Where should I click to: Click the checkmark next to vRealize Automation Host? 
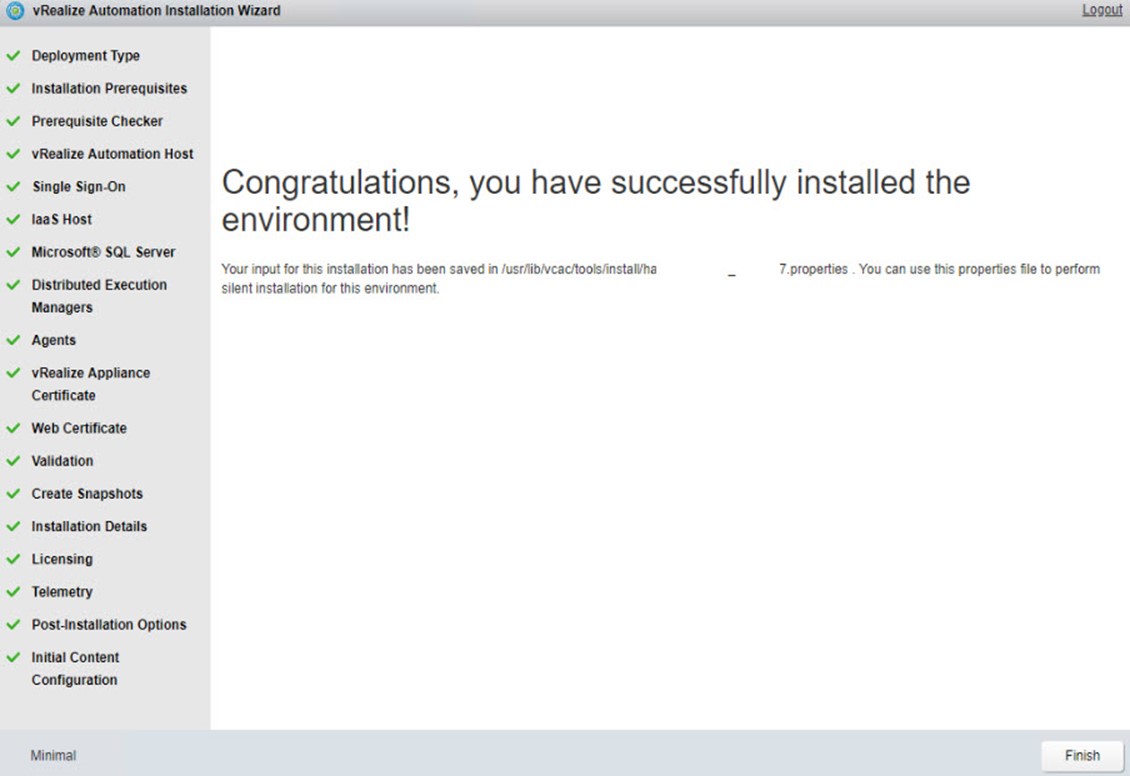coord(13,153)
